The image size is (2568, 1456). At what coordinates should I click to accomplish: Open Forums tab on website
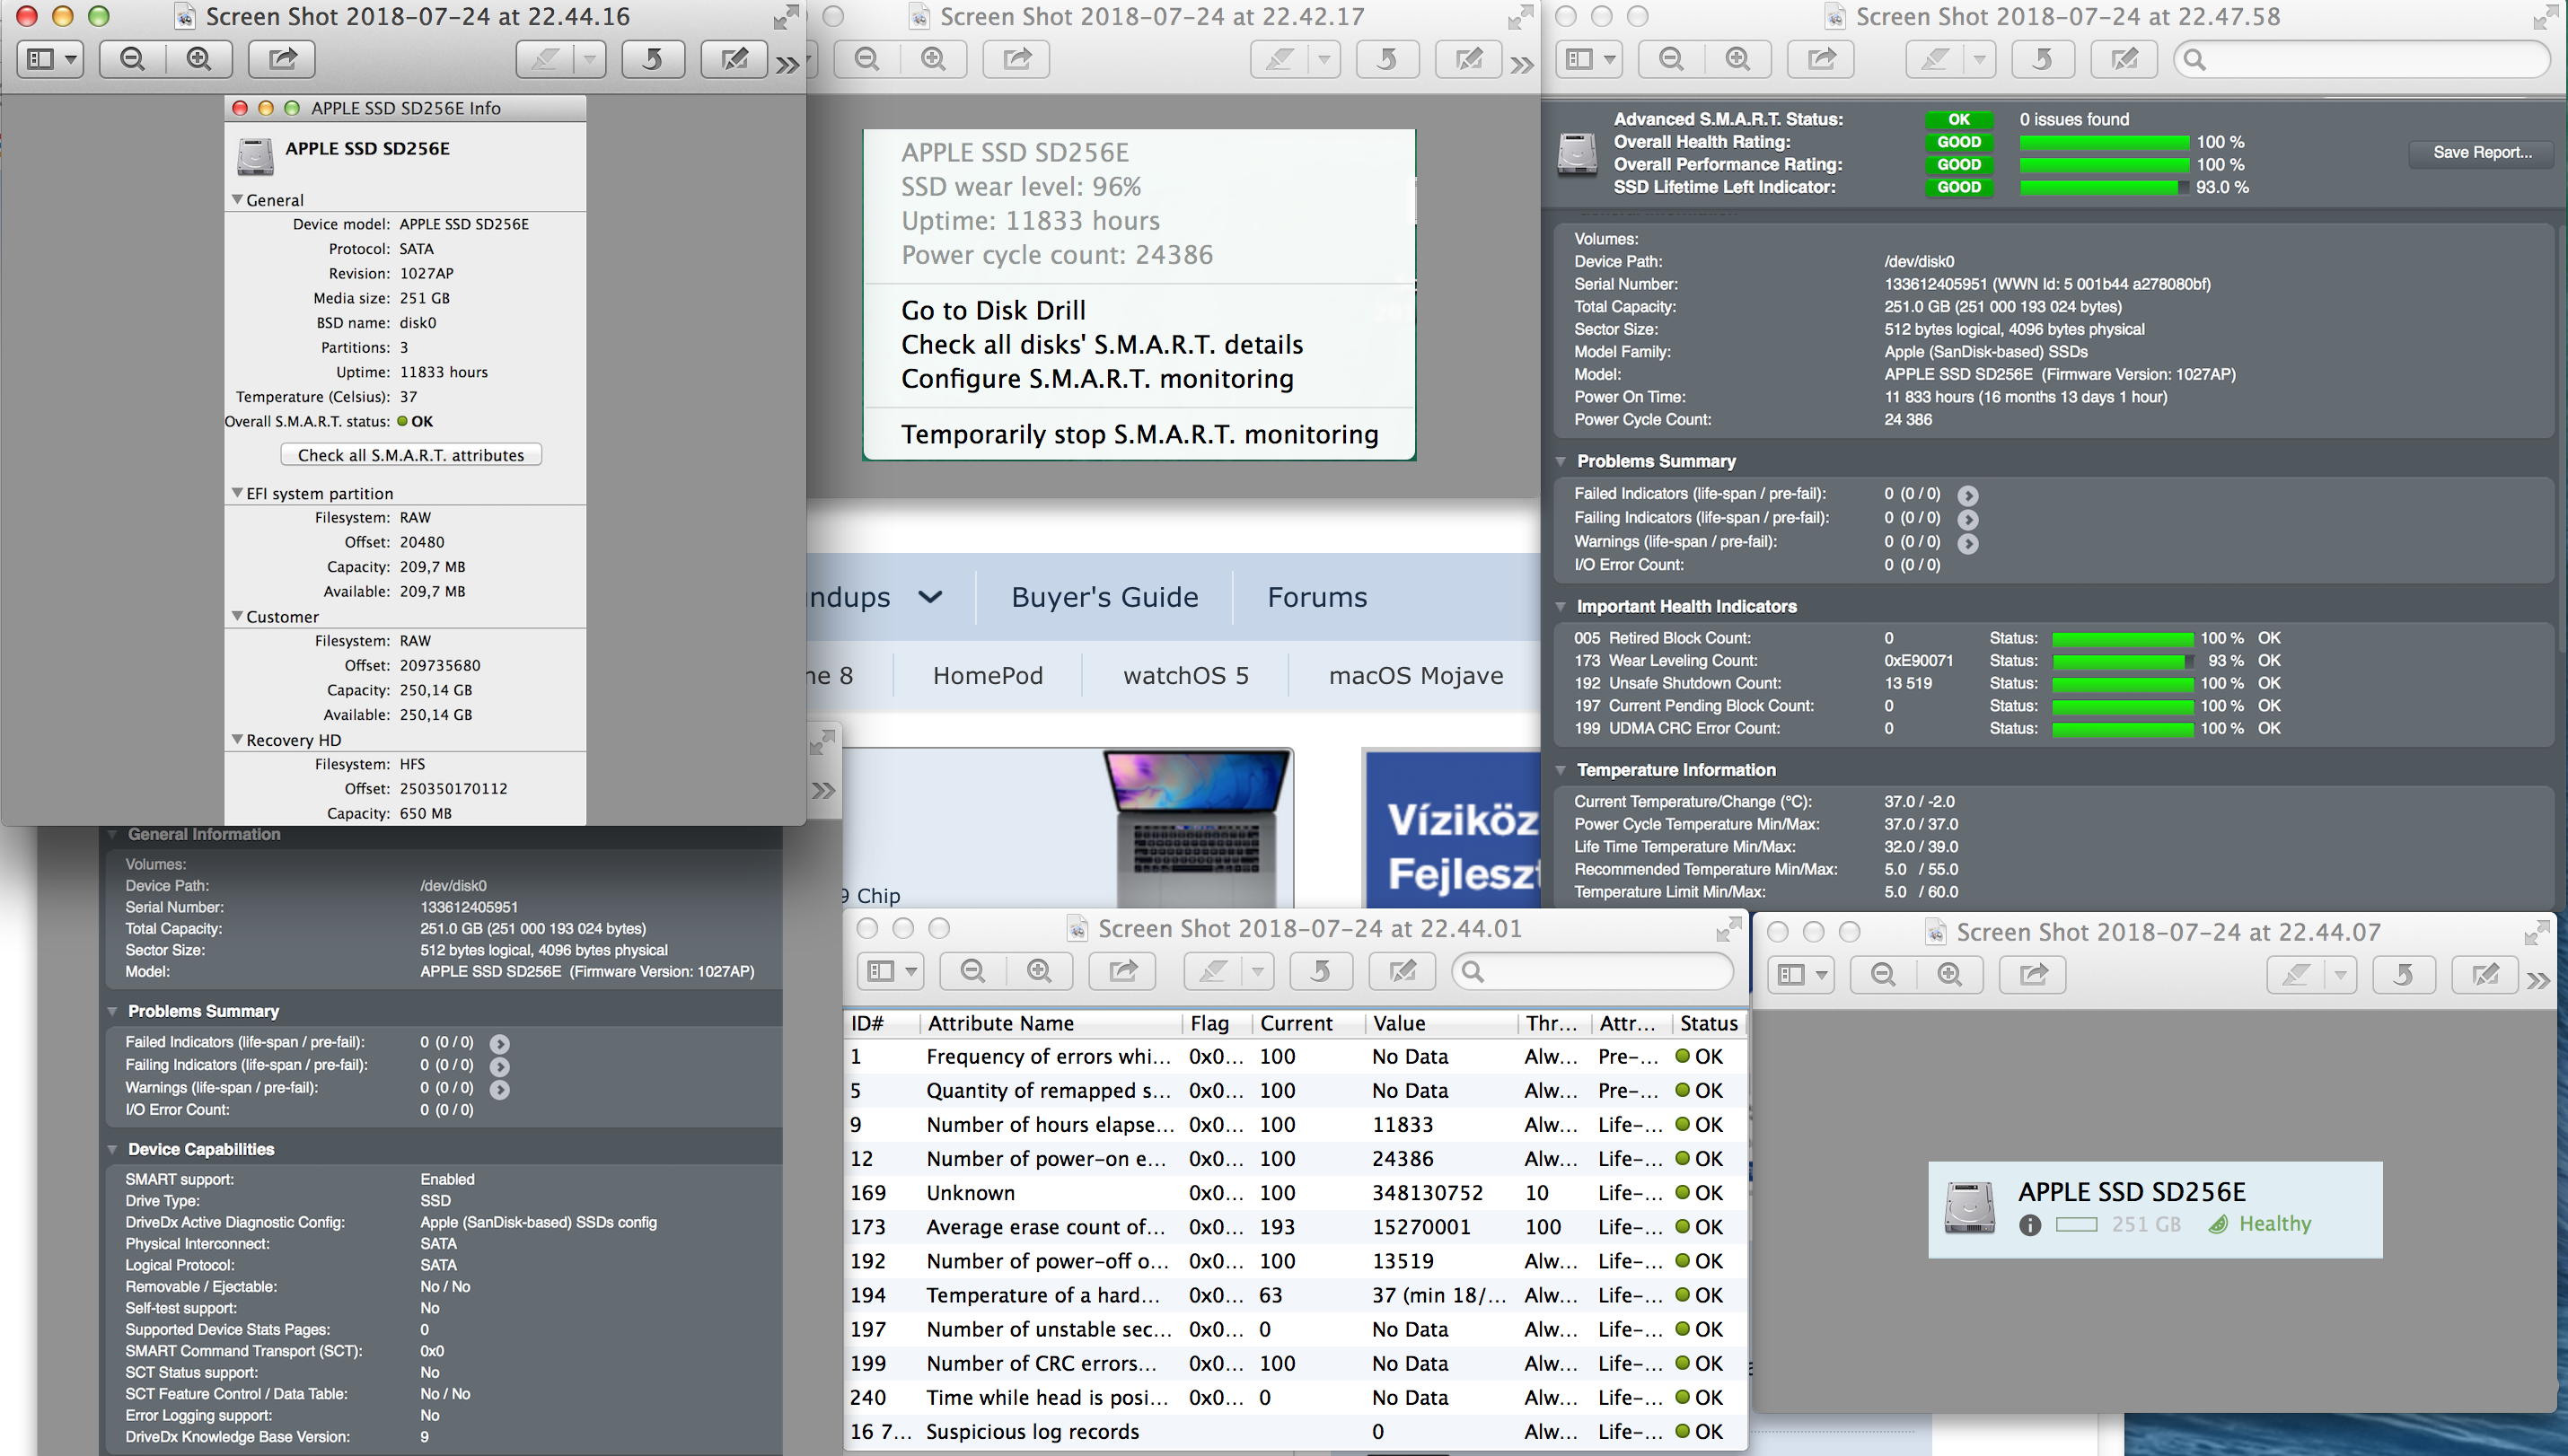pyautogui.click(x=1317, y=597)
